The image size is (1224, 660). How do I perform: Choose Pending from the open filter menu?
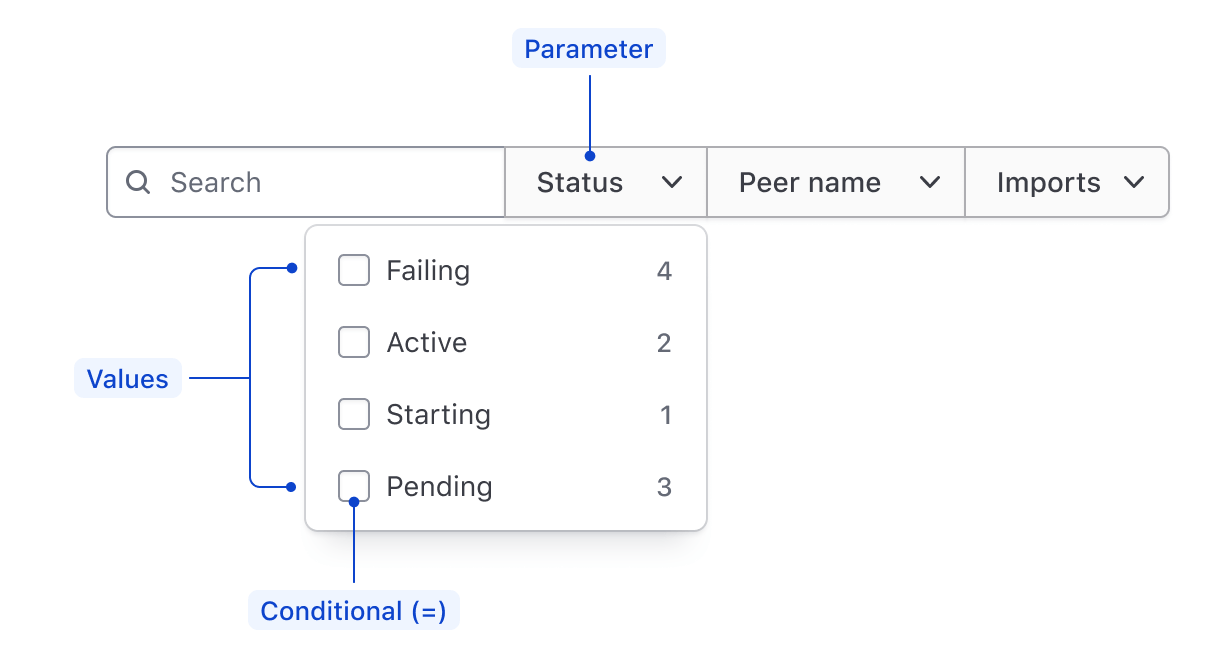click(438, 486)
